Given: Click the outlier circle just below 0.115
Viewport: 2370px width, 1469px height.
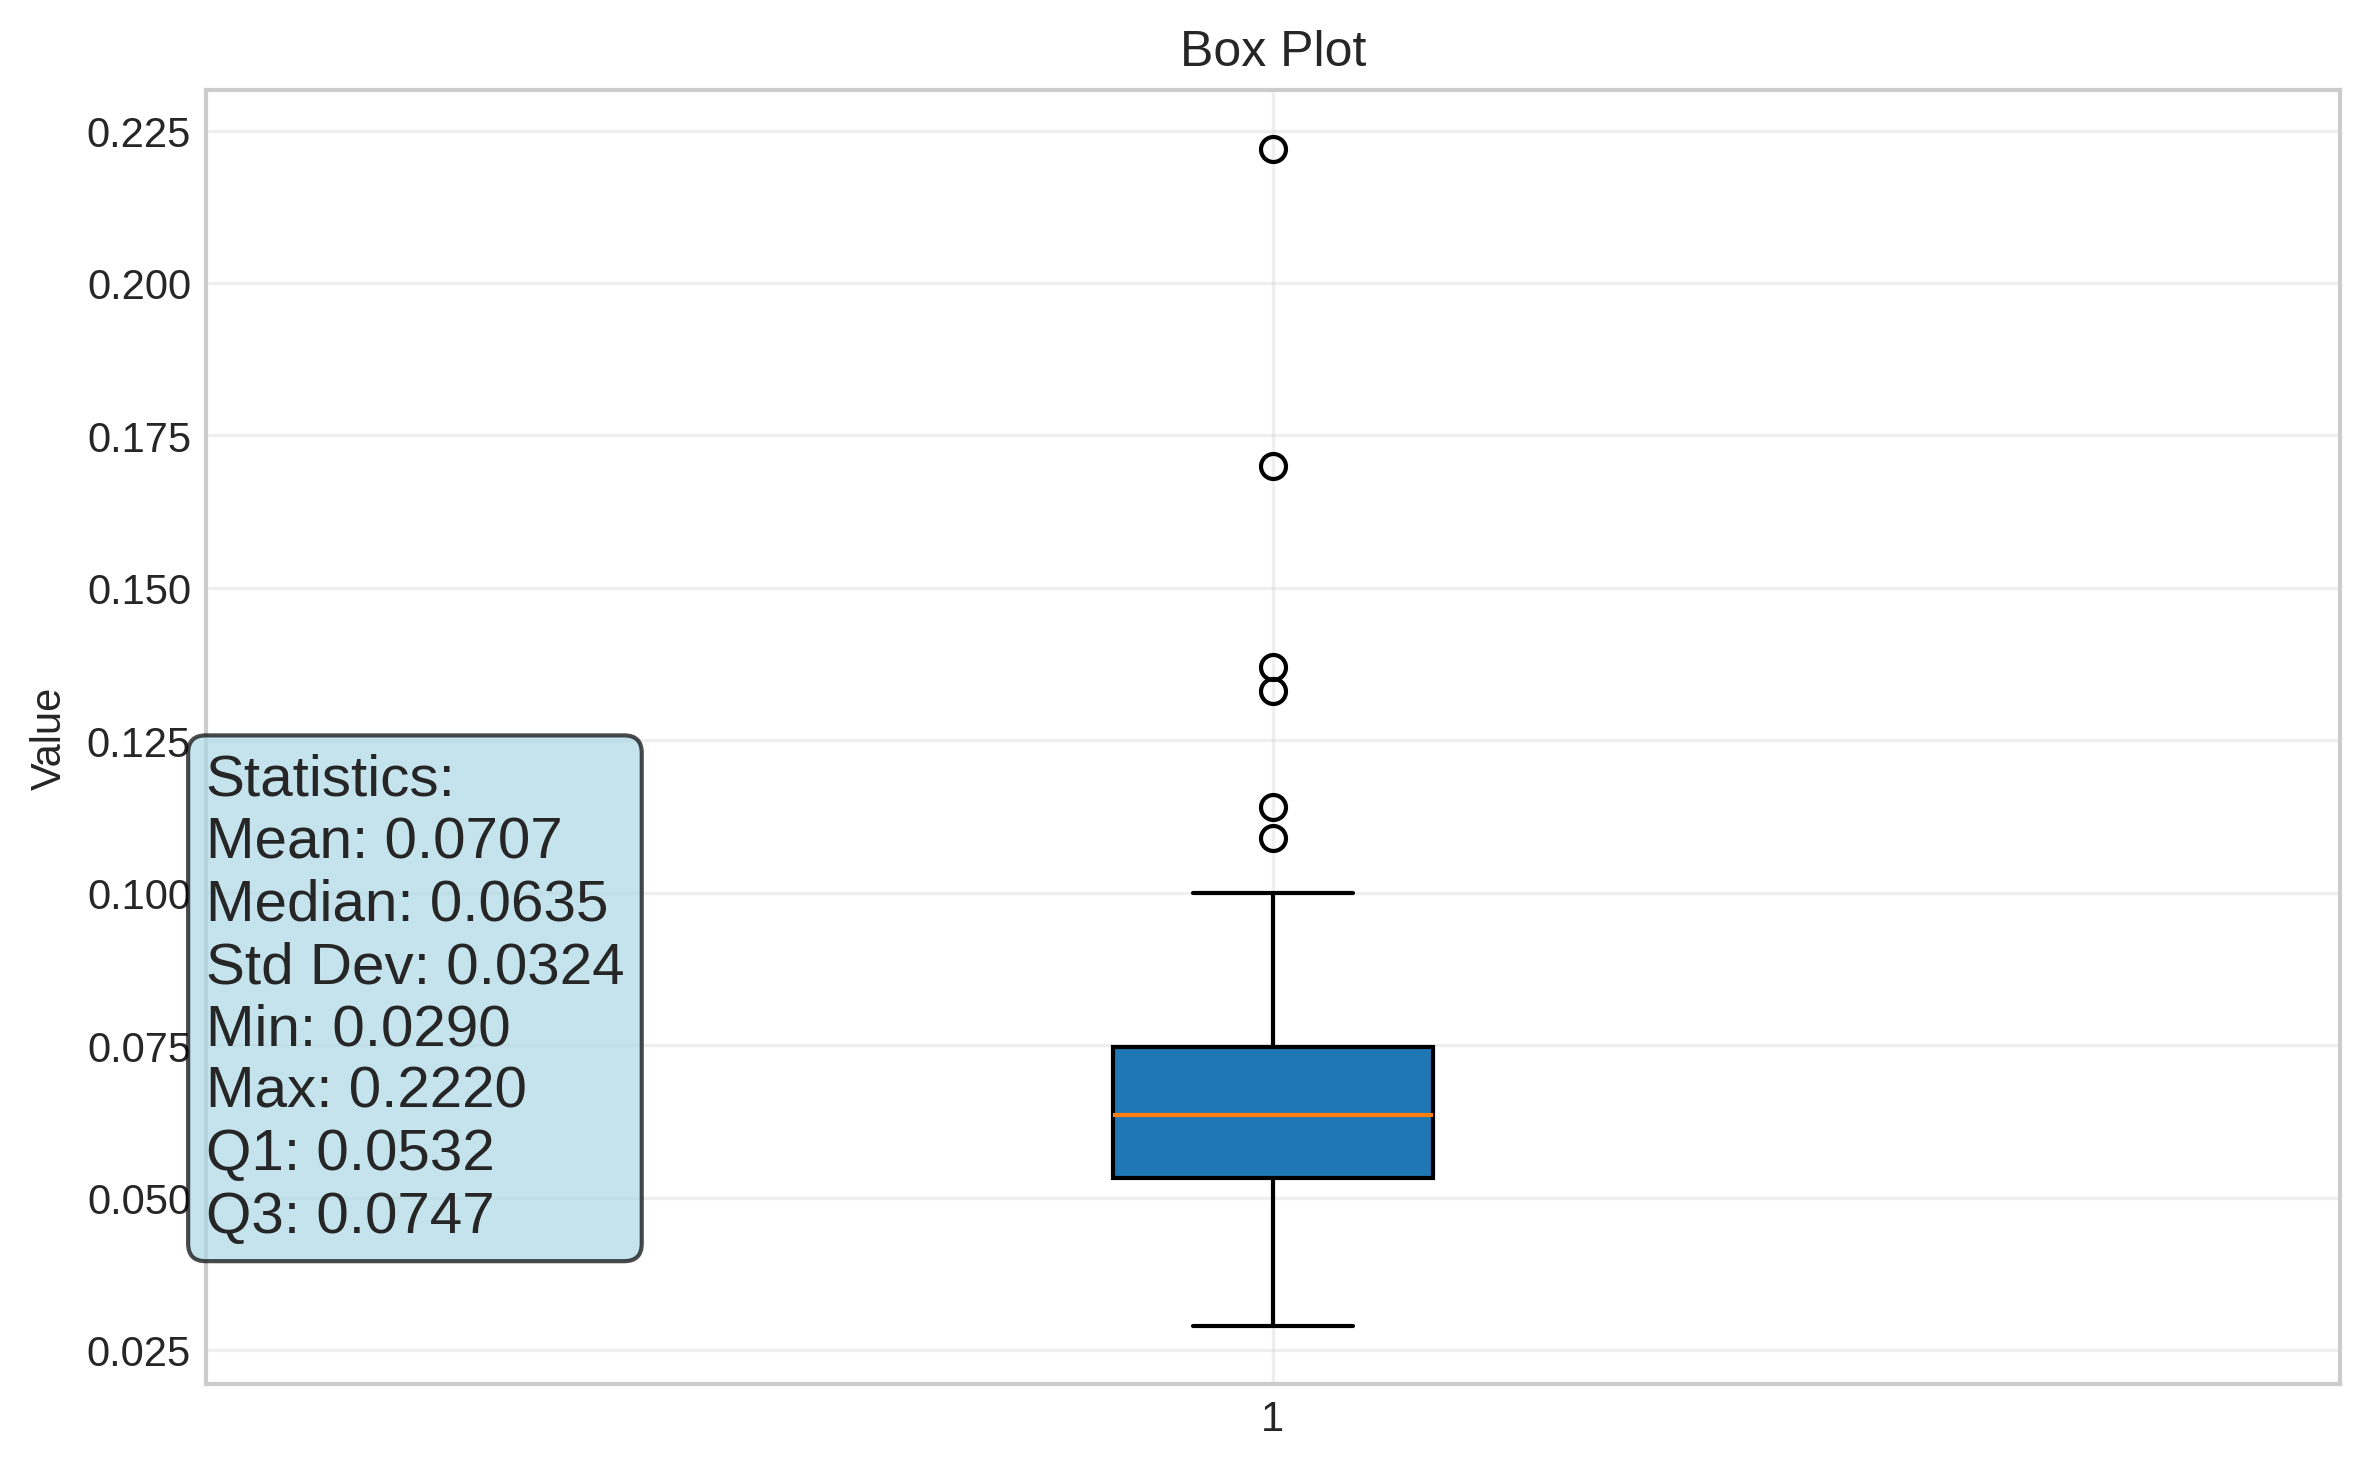Looking at the screenshot, I should point(1273,807).
